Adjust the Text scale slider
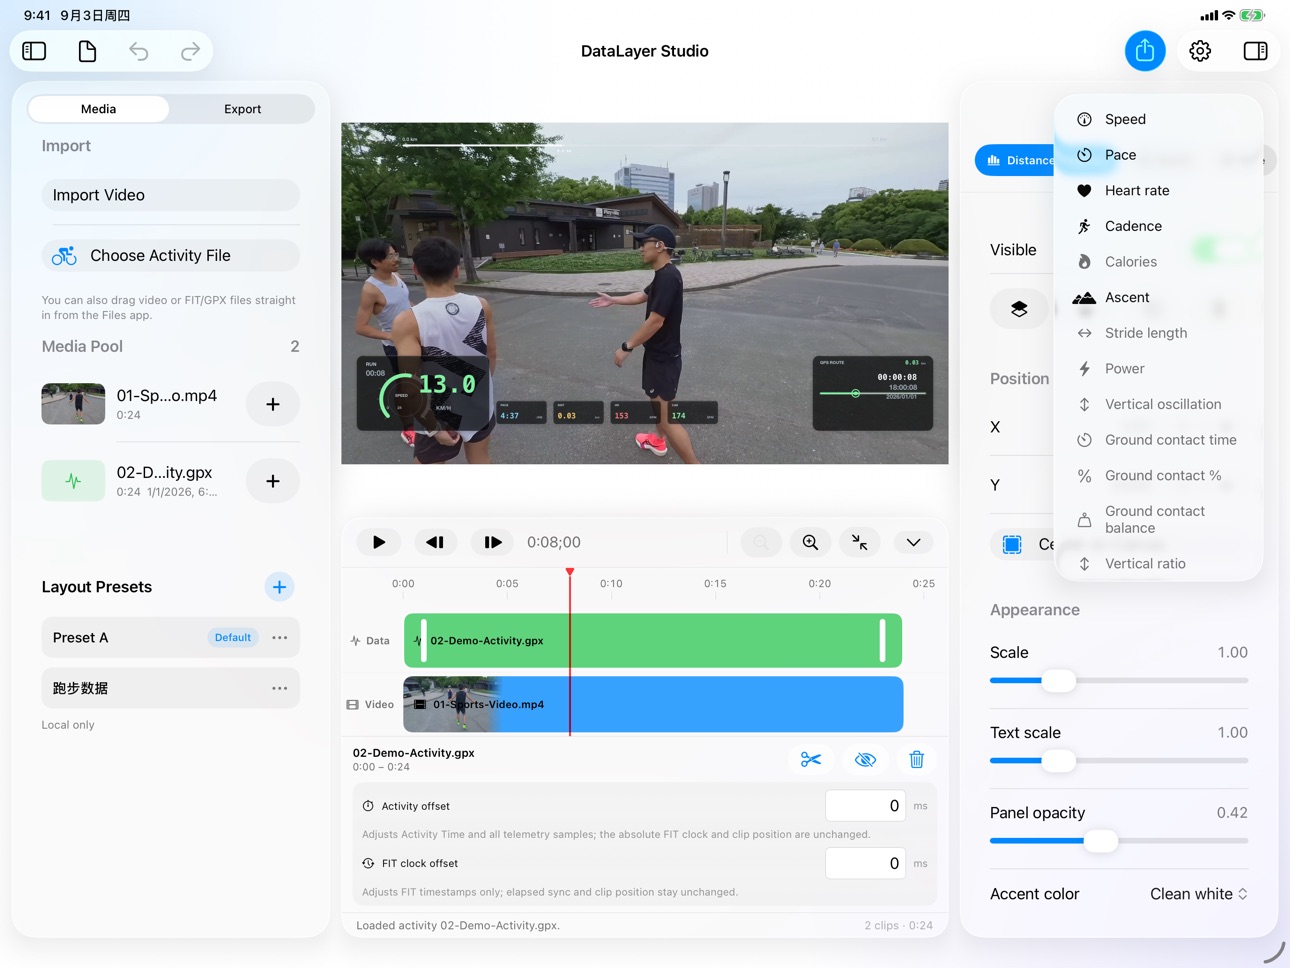This screenshot has height=968, width=1290. pos(1059,761)
